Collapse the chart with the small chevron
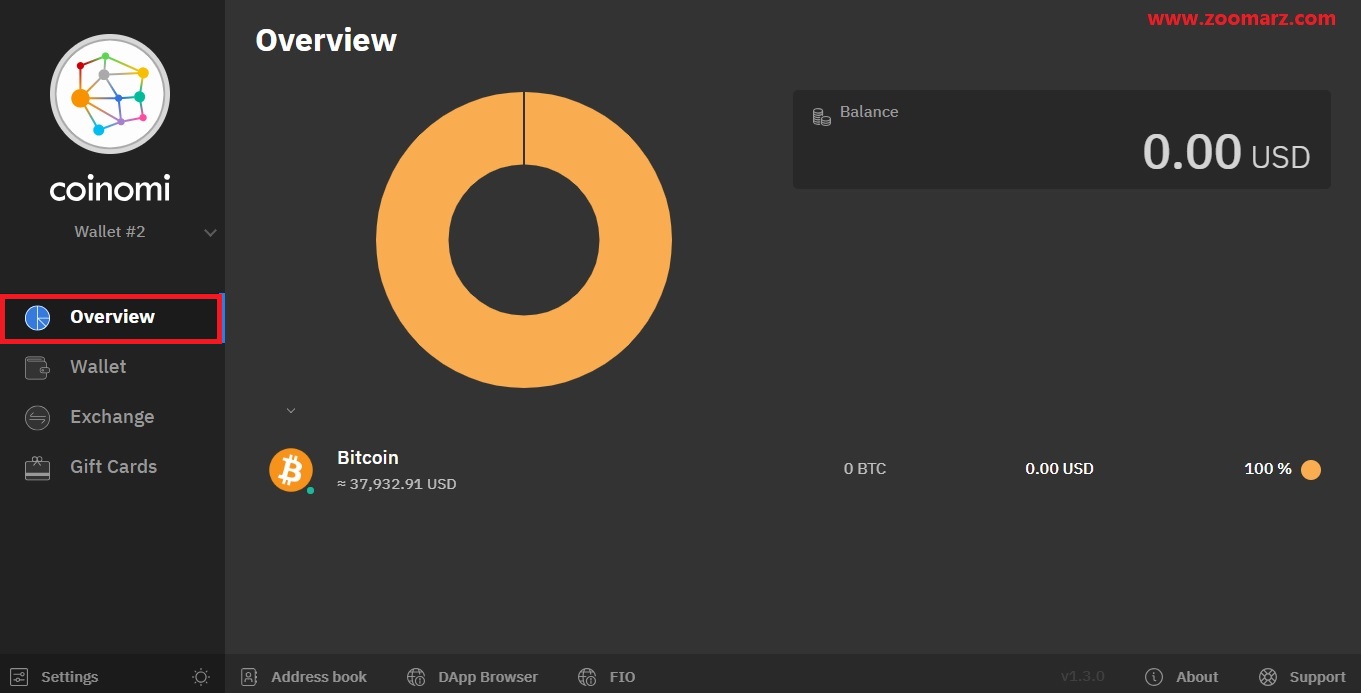 (291, 410)
